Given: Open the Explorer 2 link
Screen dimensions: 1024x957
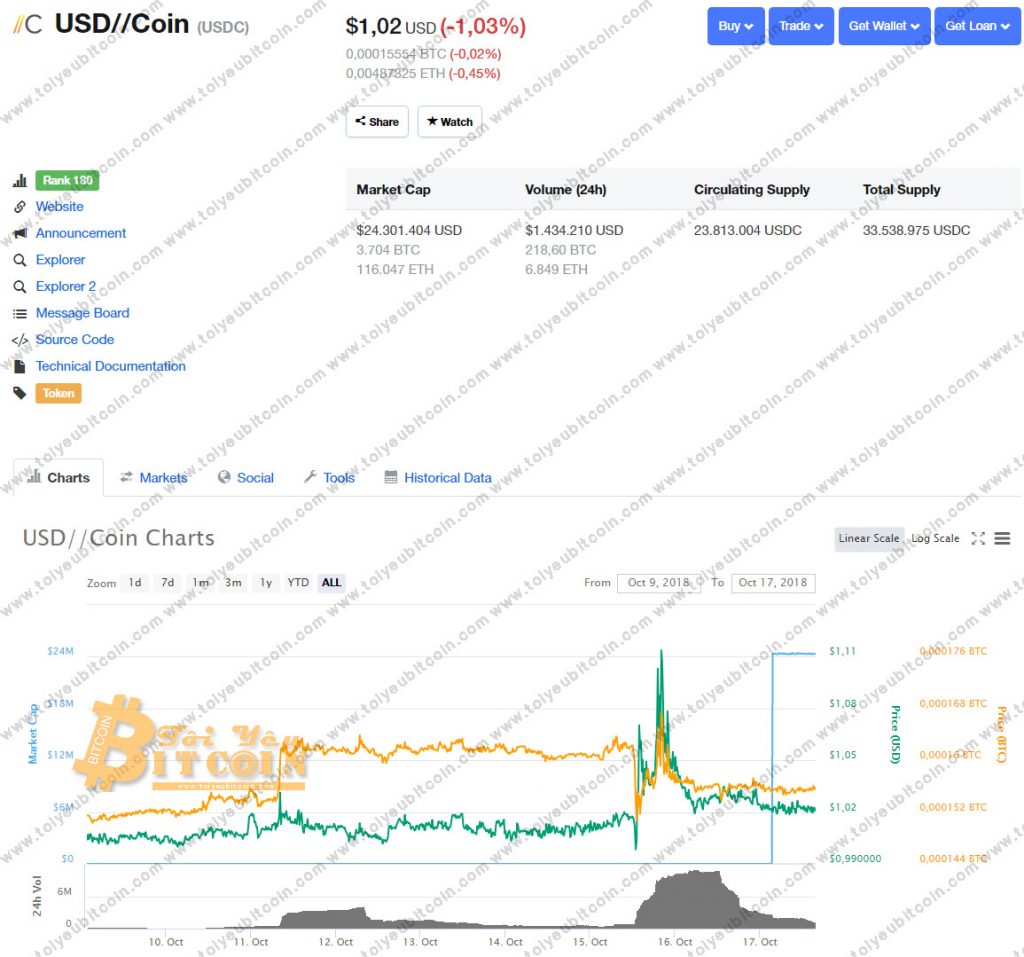Looking at the screenshot, I should (65, 287).
